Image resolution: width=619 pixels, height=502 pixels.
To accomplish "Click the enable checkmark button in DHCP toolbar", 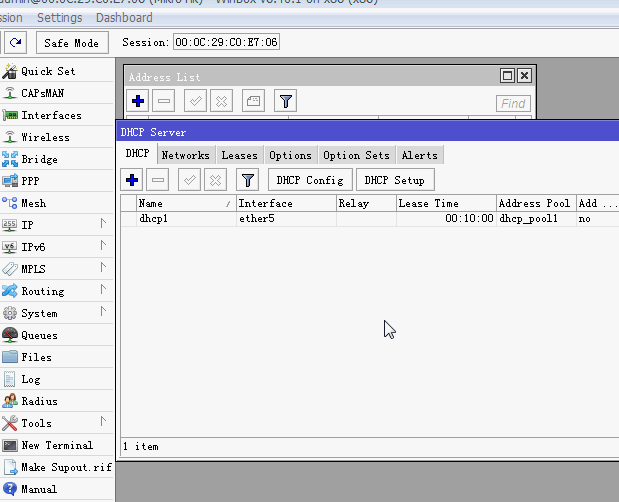I will (x=189, y=180).
